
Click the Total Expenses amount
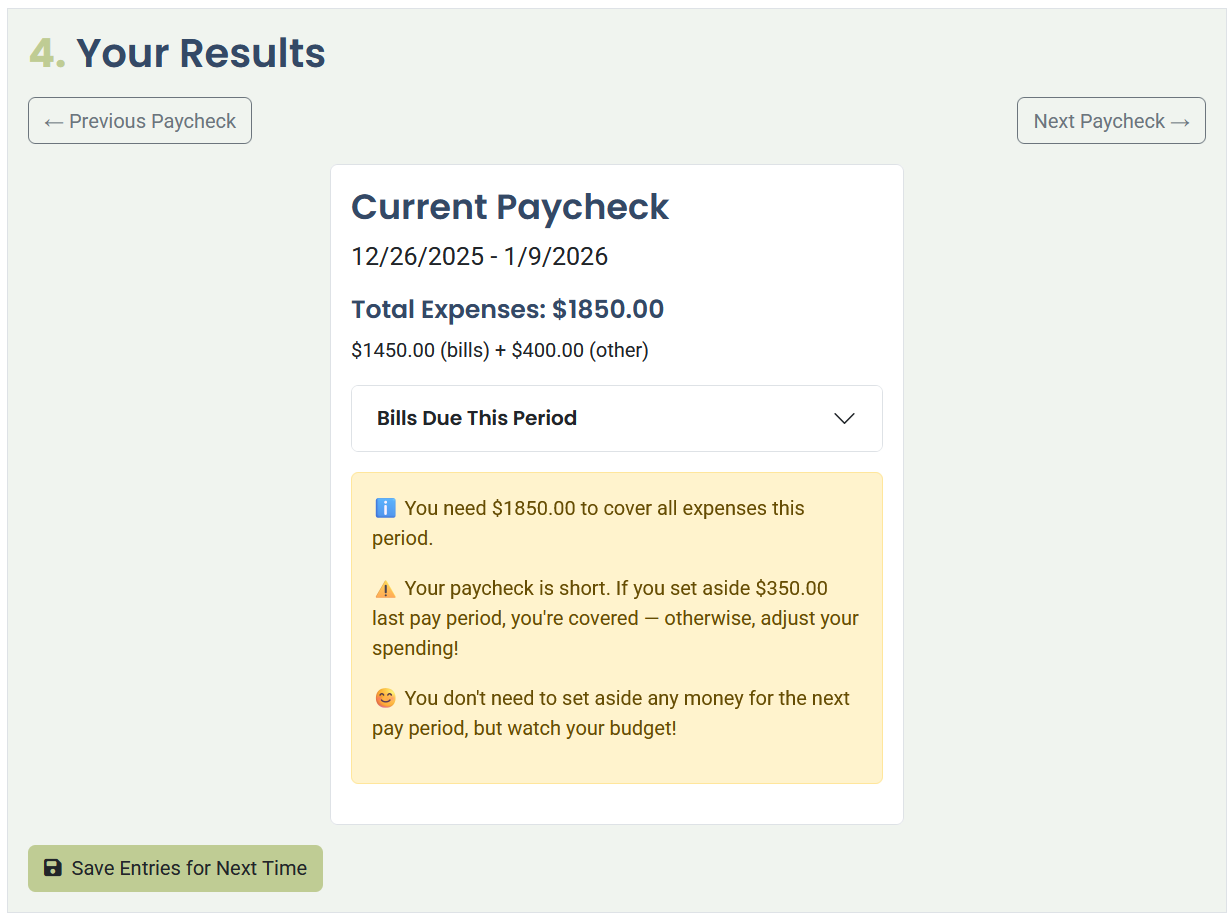coord(507,309)
